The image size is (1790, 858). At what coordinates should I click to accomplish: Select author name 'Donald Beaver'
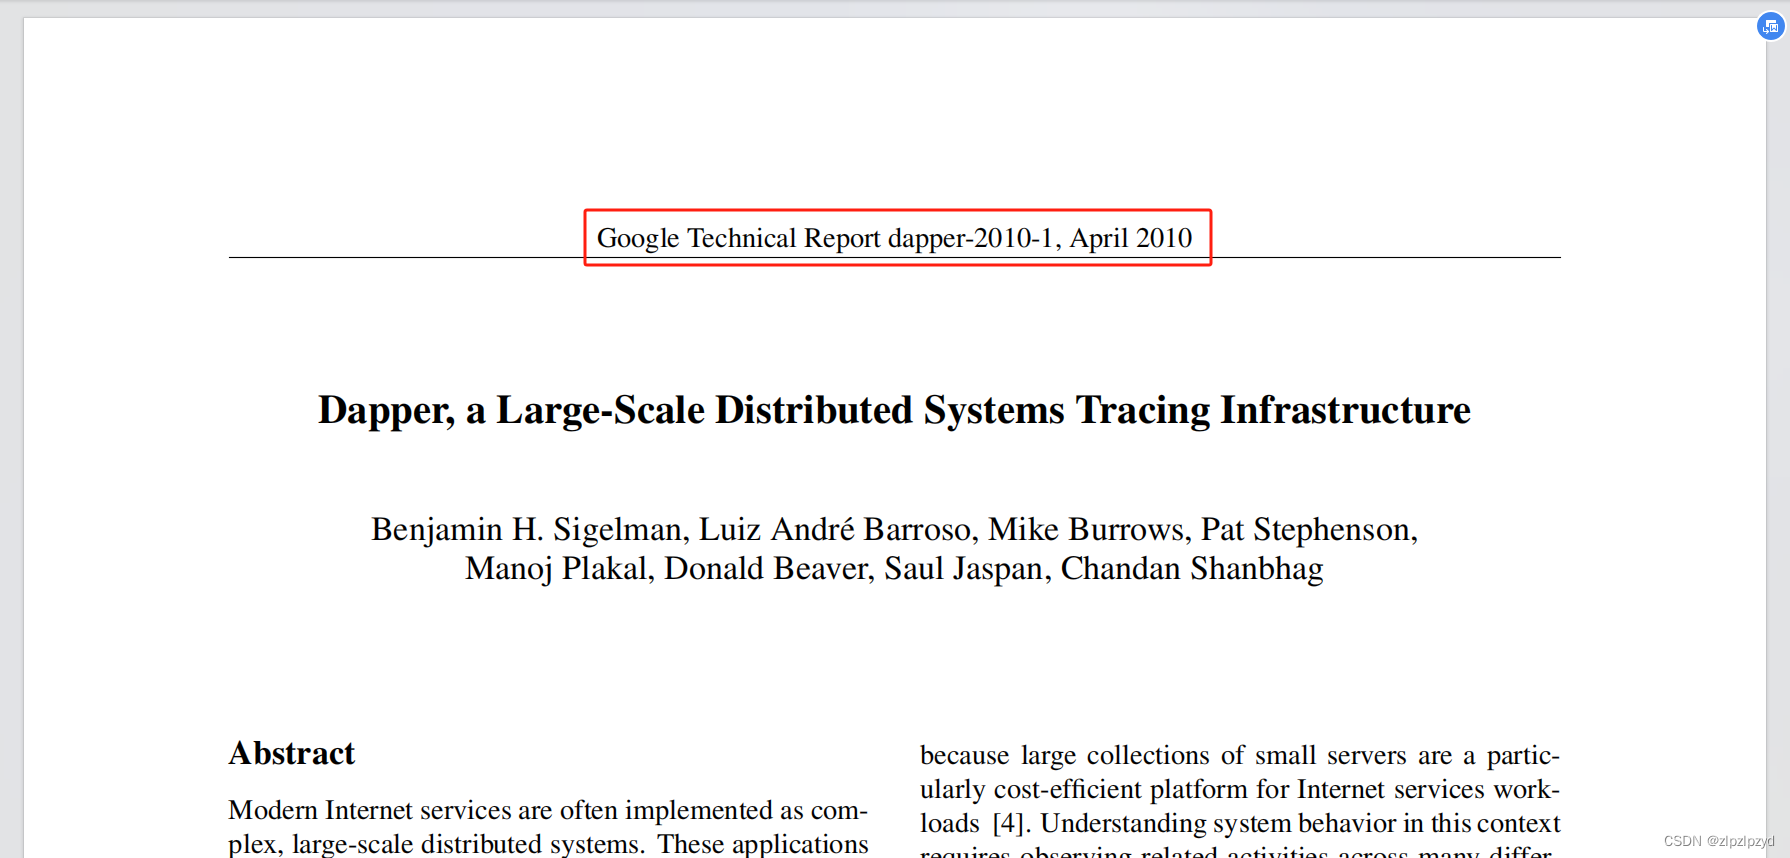pos(766,568)
